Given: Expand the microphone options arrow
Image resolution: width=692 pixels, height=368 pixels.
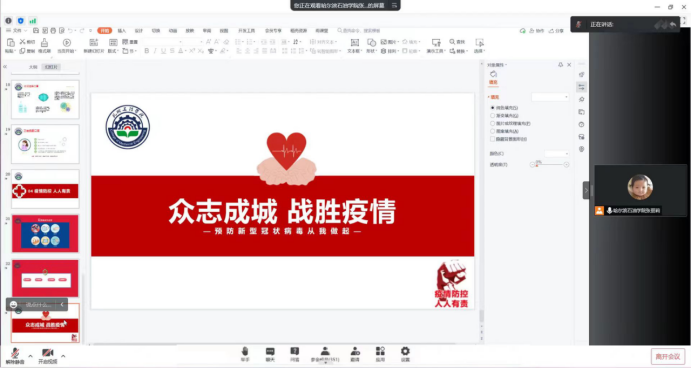Looking at the screenshot, I should click(30, 356).
